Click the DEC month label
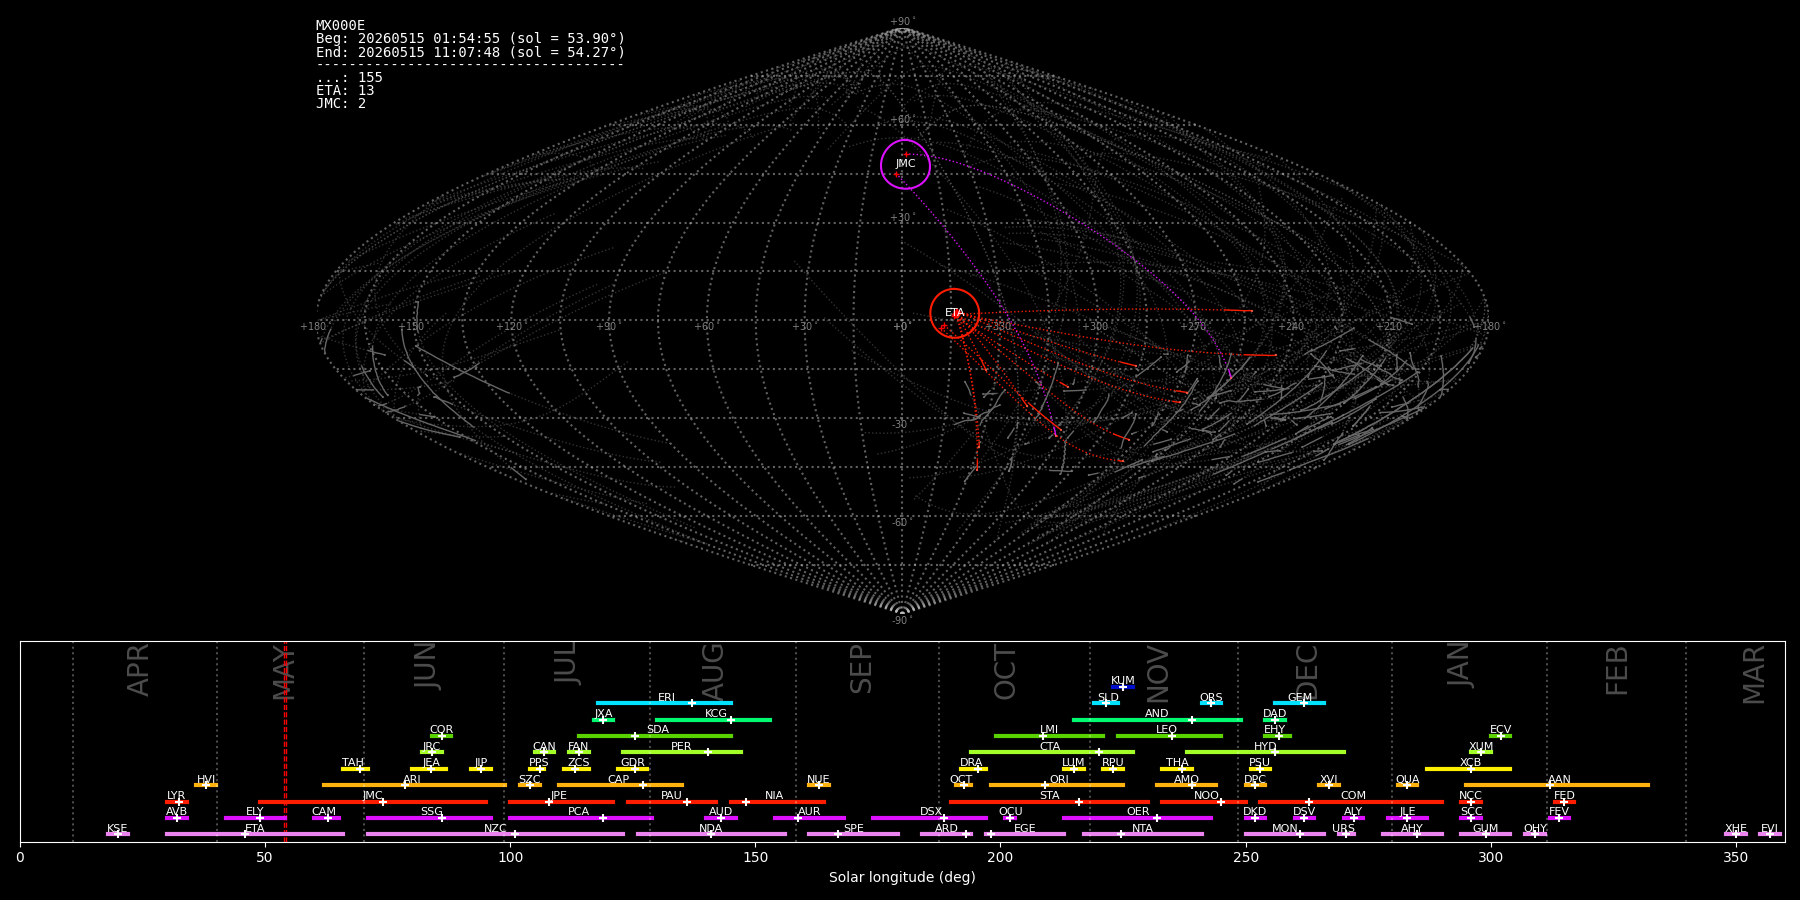 (x=1307, y=671)
